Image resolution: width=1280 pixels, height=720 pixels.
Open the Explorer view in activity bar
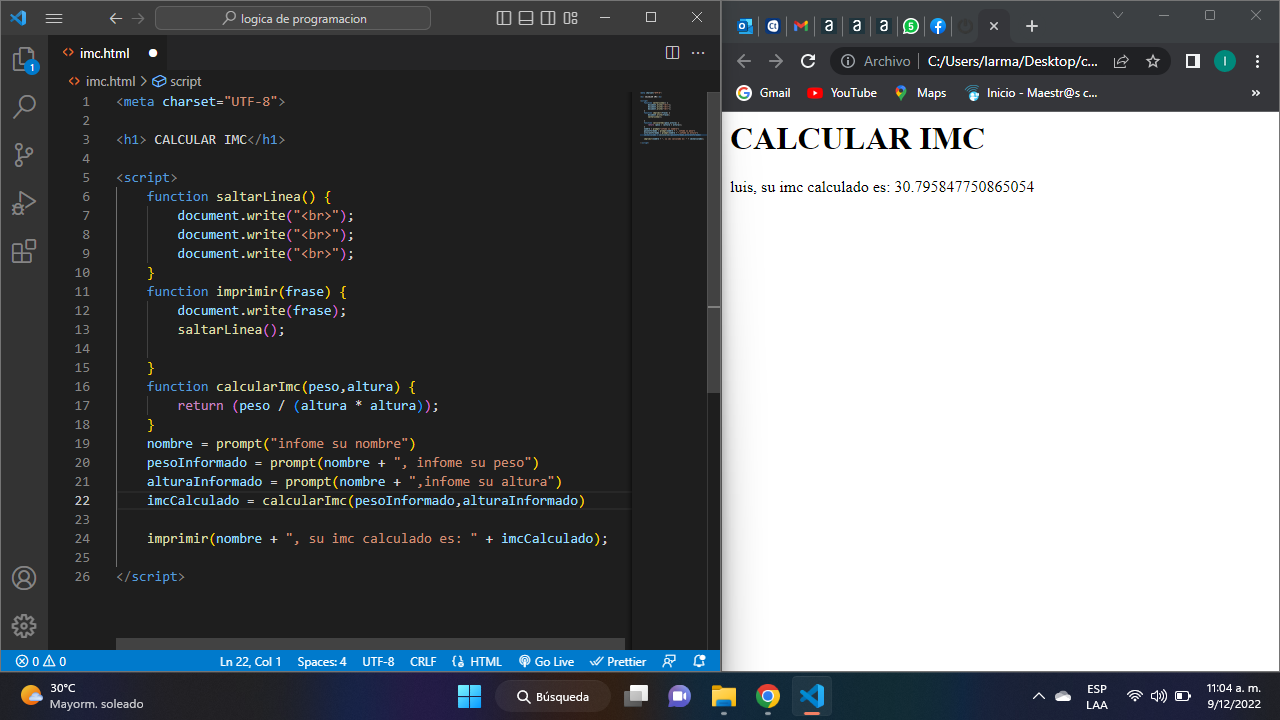[x=24, y=60]
